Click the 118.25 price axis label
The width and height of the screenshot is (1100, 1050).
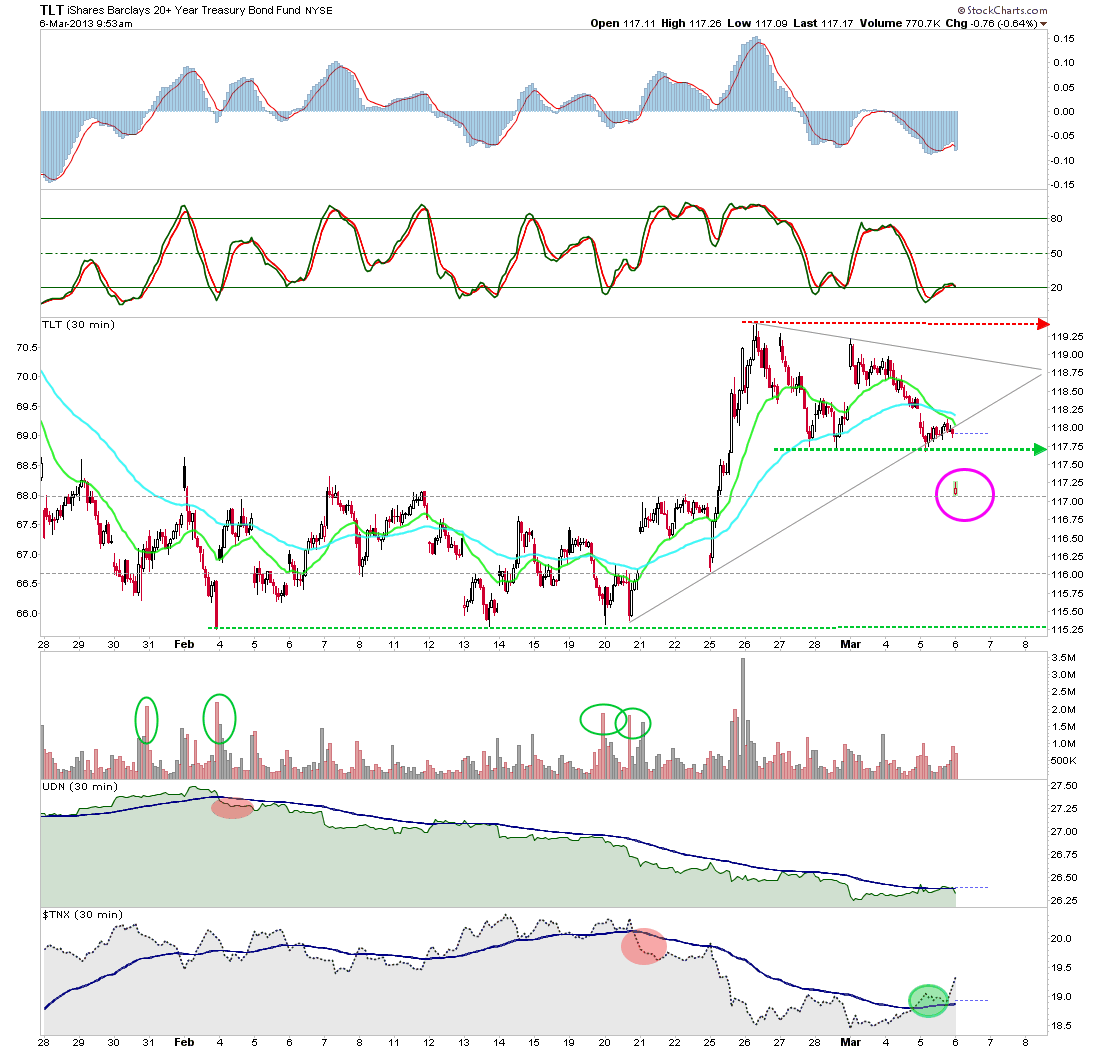[x=1067, y=410]
